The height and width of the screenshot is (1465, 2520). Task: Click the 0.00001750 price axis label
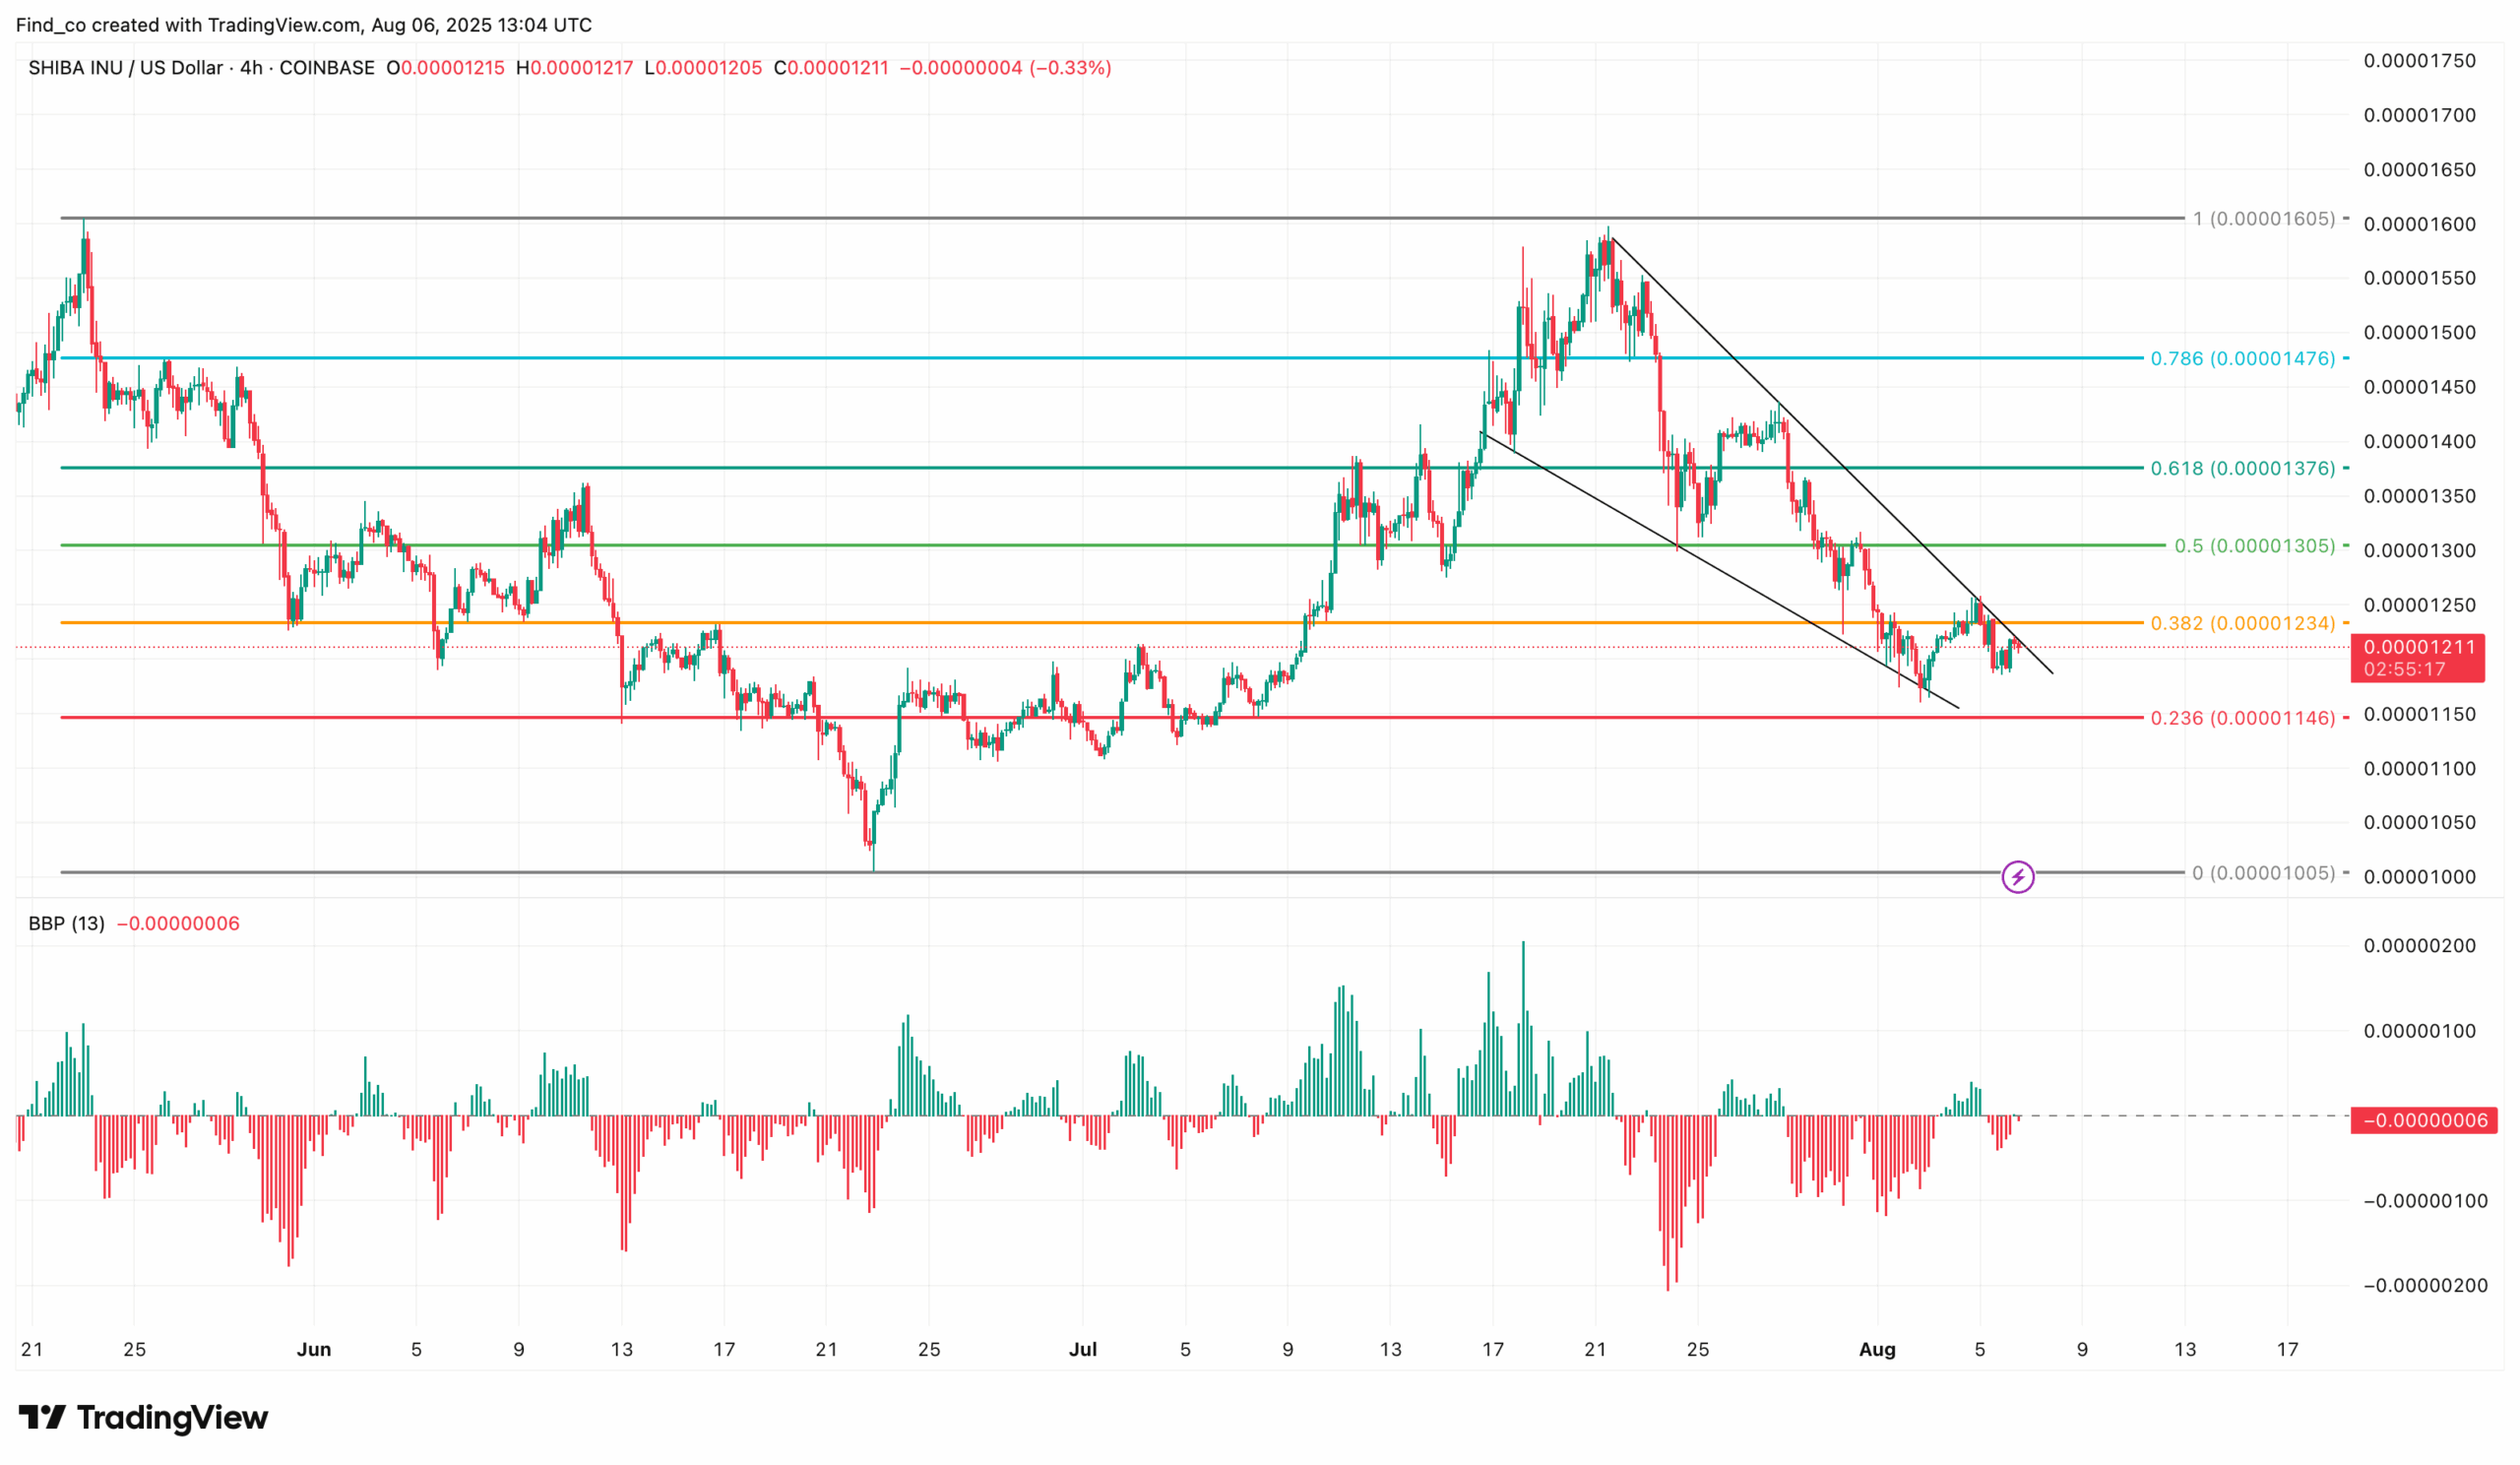point(2419,61)
